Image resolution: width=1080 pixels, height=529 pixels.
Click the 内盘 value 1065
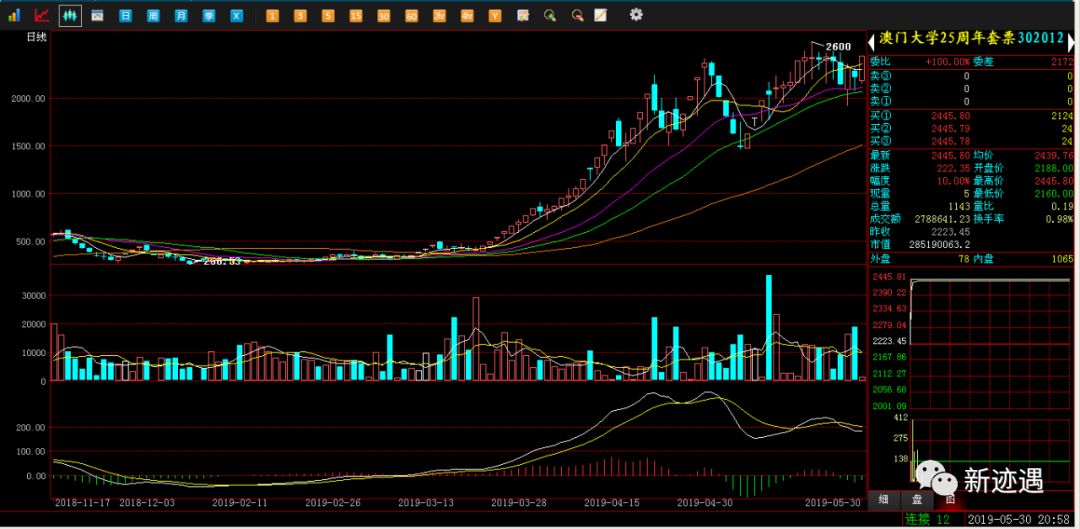[x=1061, y=259]
